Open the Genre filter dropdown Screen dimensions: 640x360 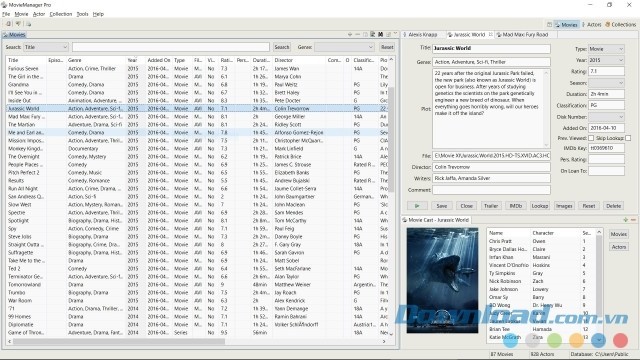tap(344, 47)
